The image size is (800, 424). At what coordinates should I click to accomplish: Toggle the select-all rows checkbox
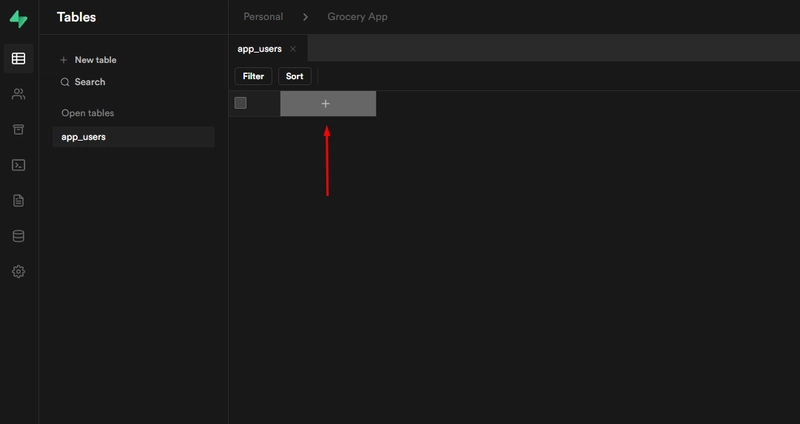(240, 103)
